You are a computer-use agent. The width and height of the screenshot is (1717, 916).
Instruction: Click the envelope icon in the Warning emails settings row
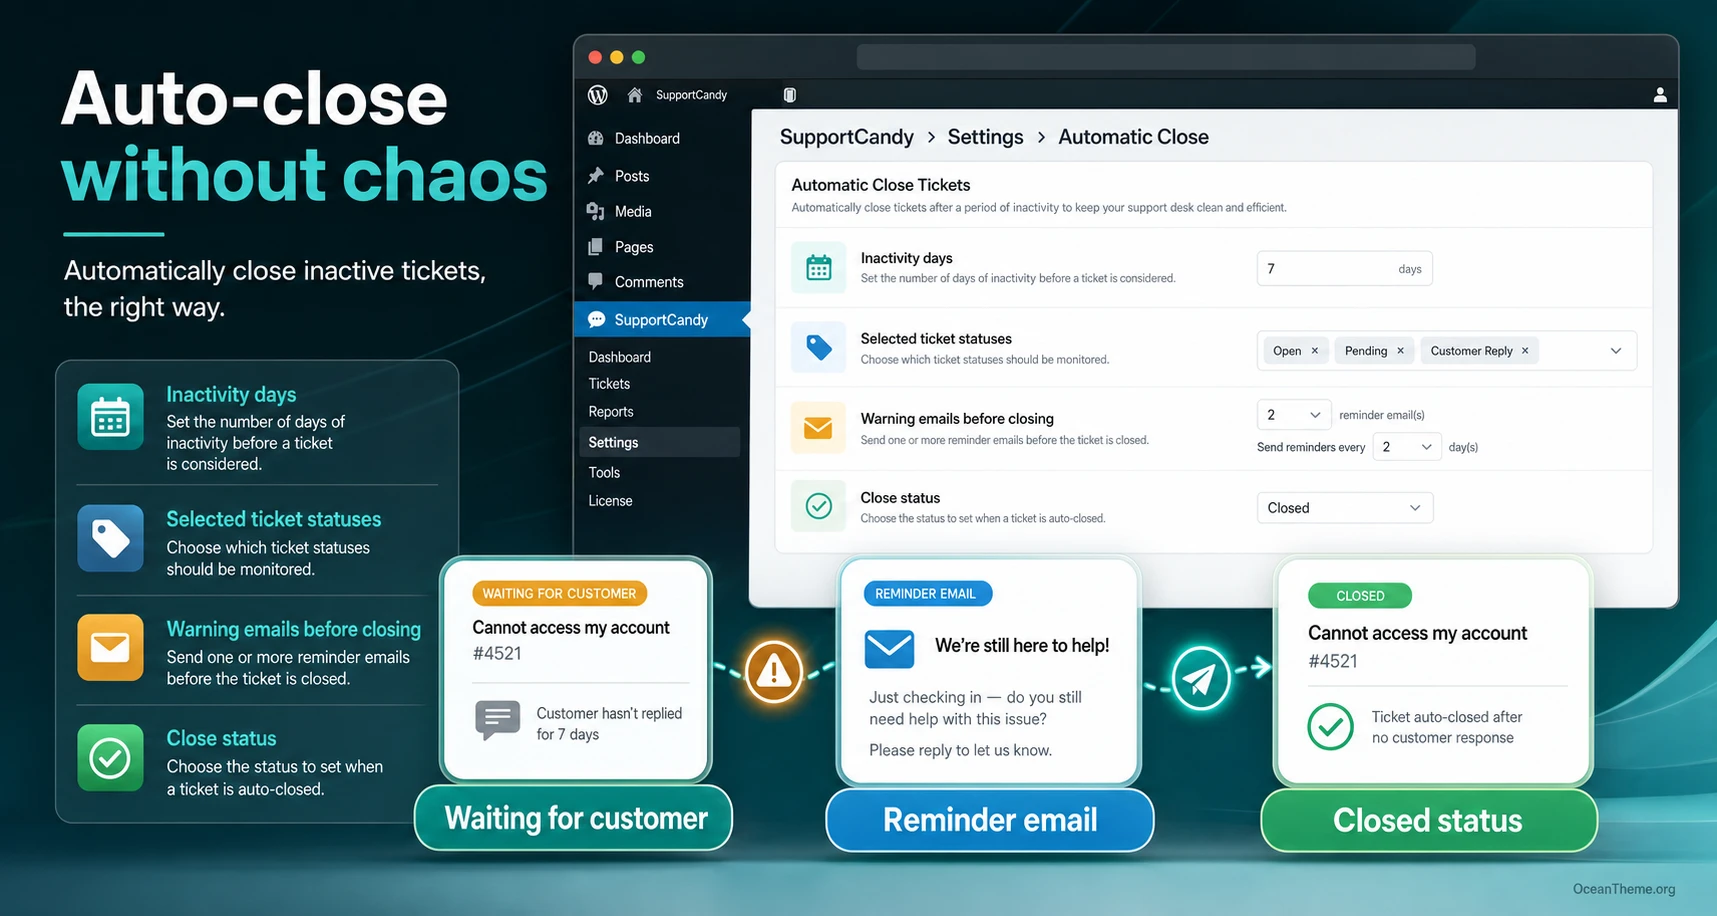(x=818, y=428)
